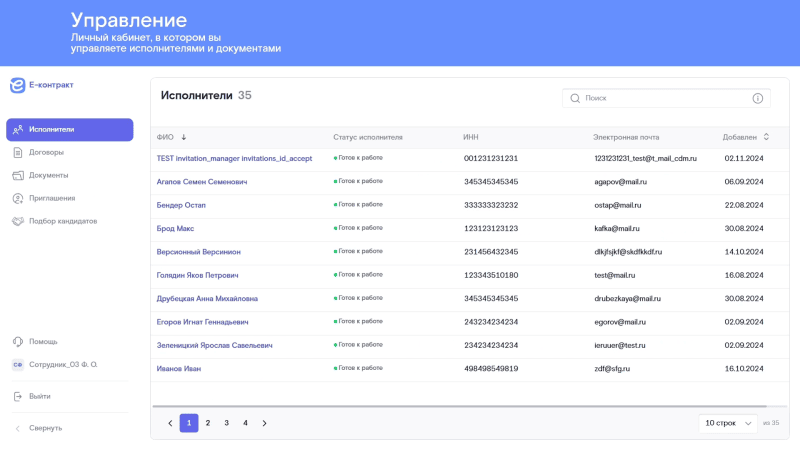Click the horizontal table scrollbar
This screenshot has height=450, width=800.
coord(458,407)
